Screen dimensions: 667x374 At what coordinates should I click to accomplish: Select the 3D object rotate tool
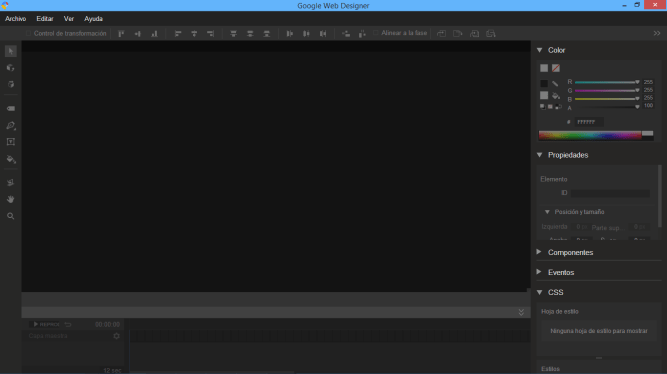[x=11, y=68]
